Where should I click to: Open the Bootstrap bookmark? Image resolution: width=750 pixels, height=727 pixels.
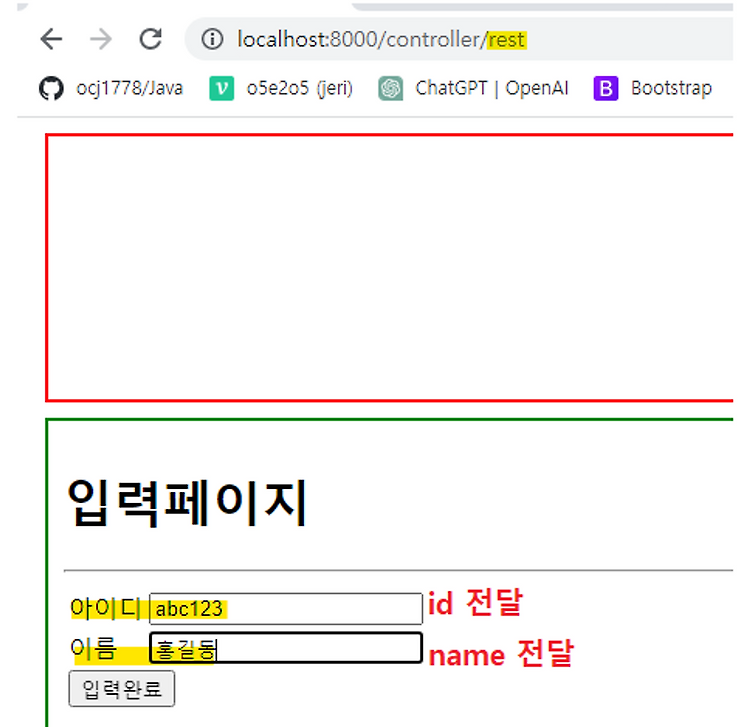pyautogui.click(x=653, y=88)
